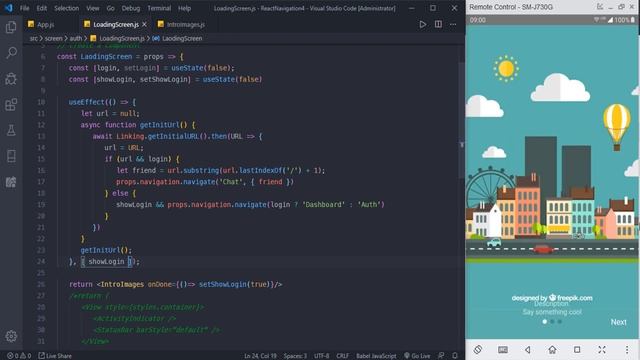The image size is (640, 360).
Task: Change indentation via Spaces: 3 status item
Action: (x=295, y=356)
